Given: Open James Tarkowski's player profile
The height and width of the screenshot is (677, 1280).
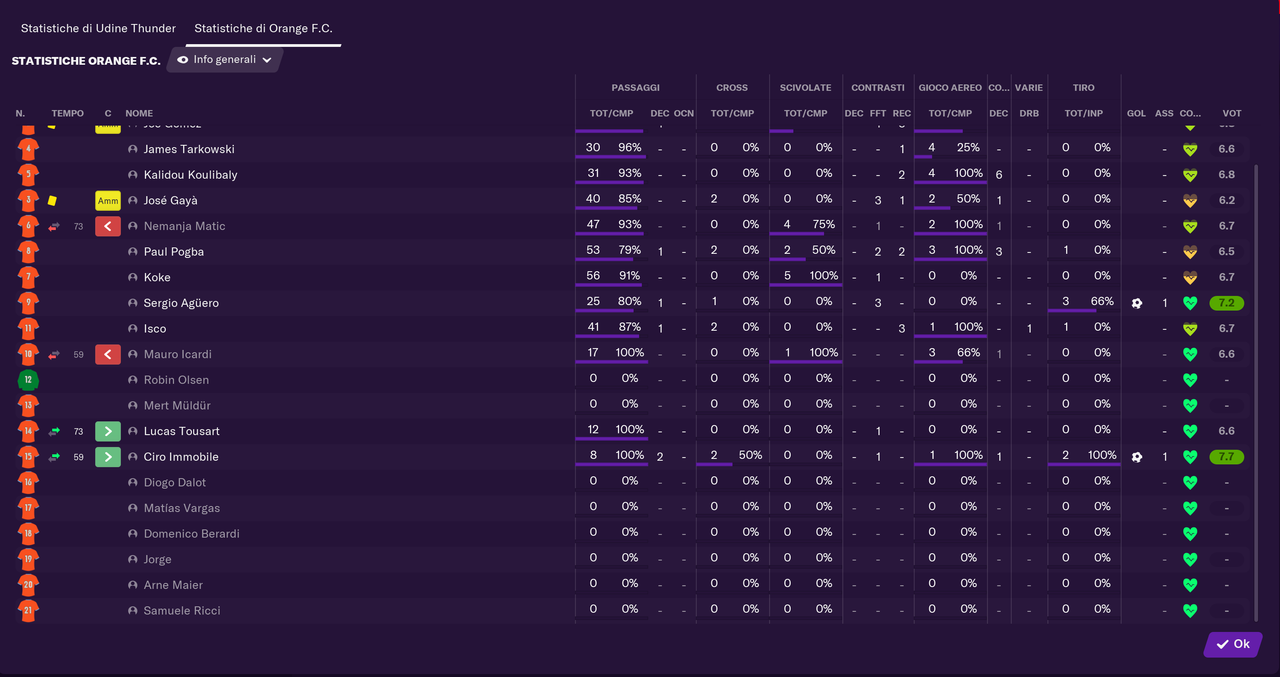Looking at the screenshot, I should tap(189, 149).
